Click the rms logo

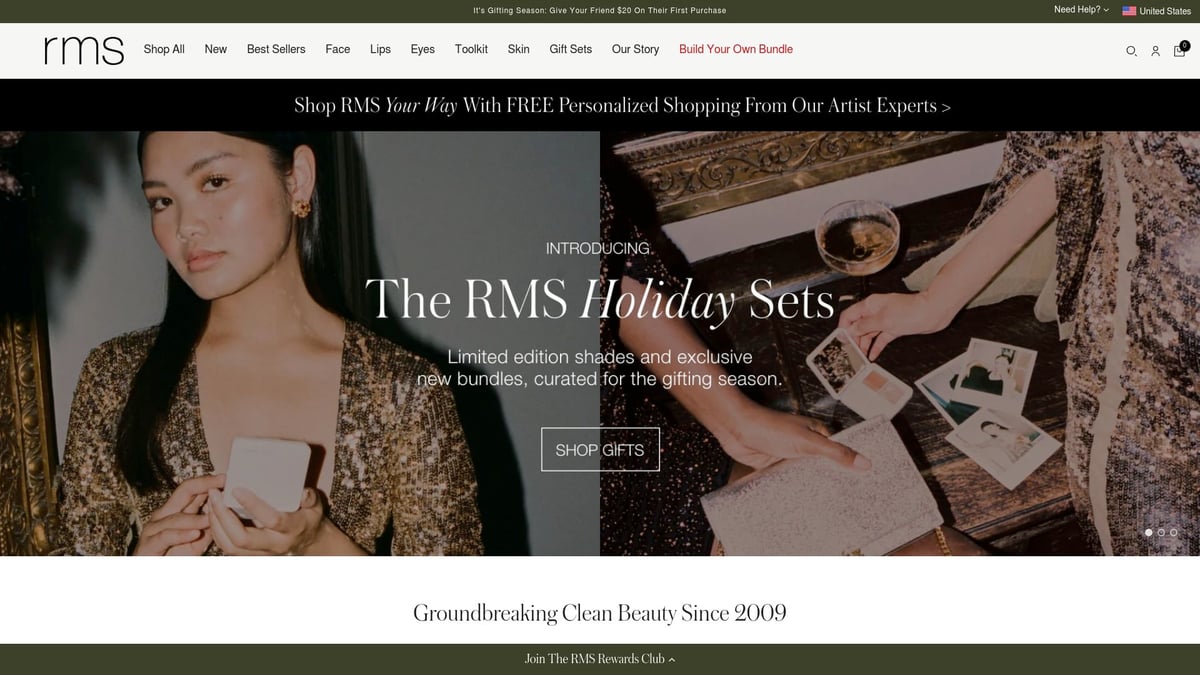[84, 50]
